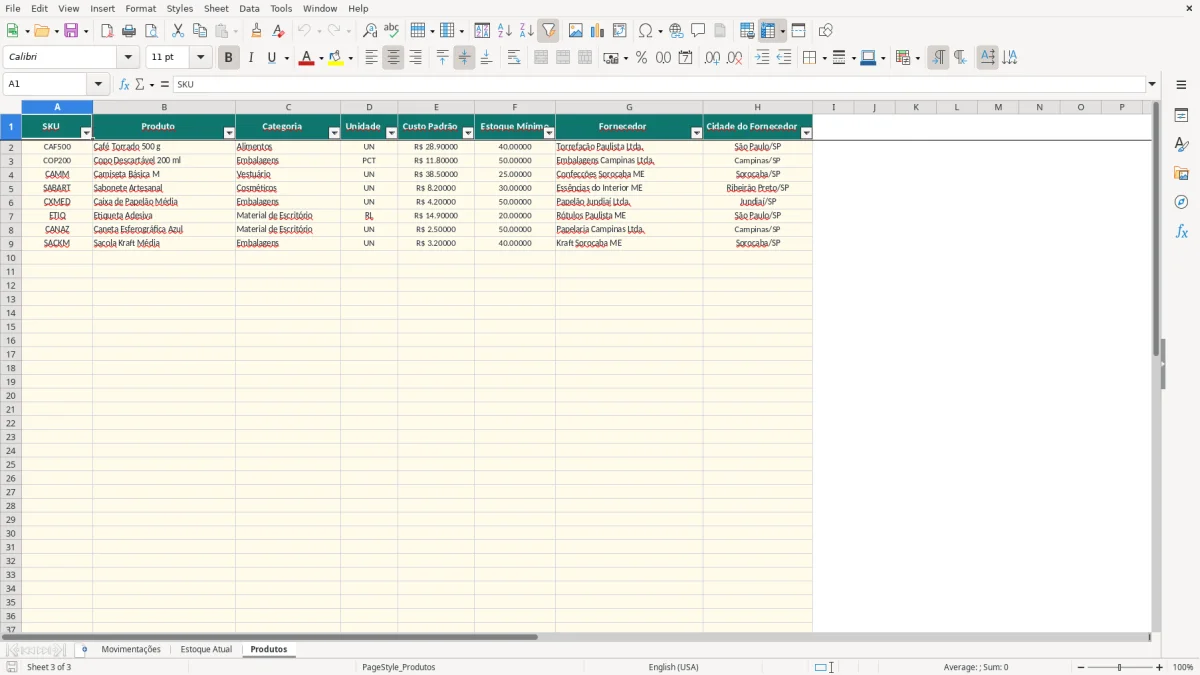The width and height of the screenshot is (1200, 675).
Task: Click PageStyle_Produtos in status bar
Action: click(399, 667)
